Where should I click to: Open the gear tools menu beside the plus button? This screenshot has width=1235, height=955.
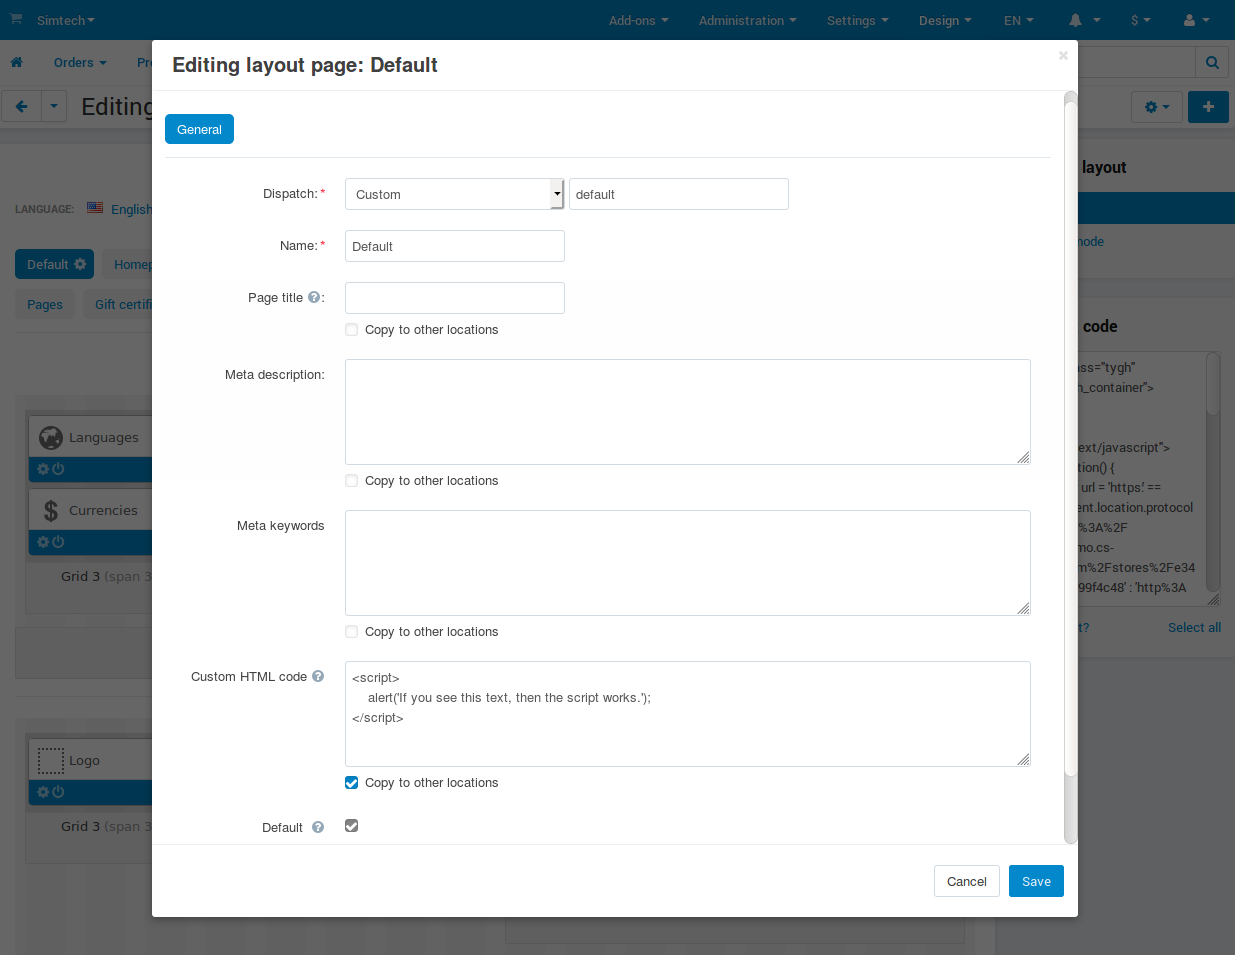coord(1157,107)
